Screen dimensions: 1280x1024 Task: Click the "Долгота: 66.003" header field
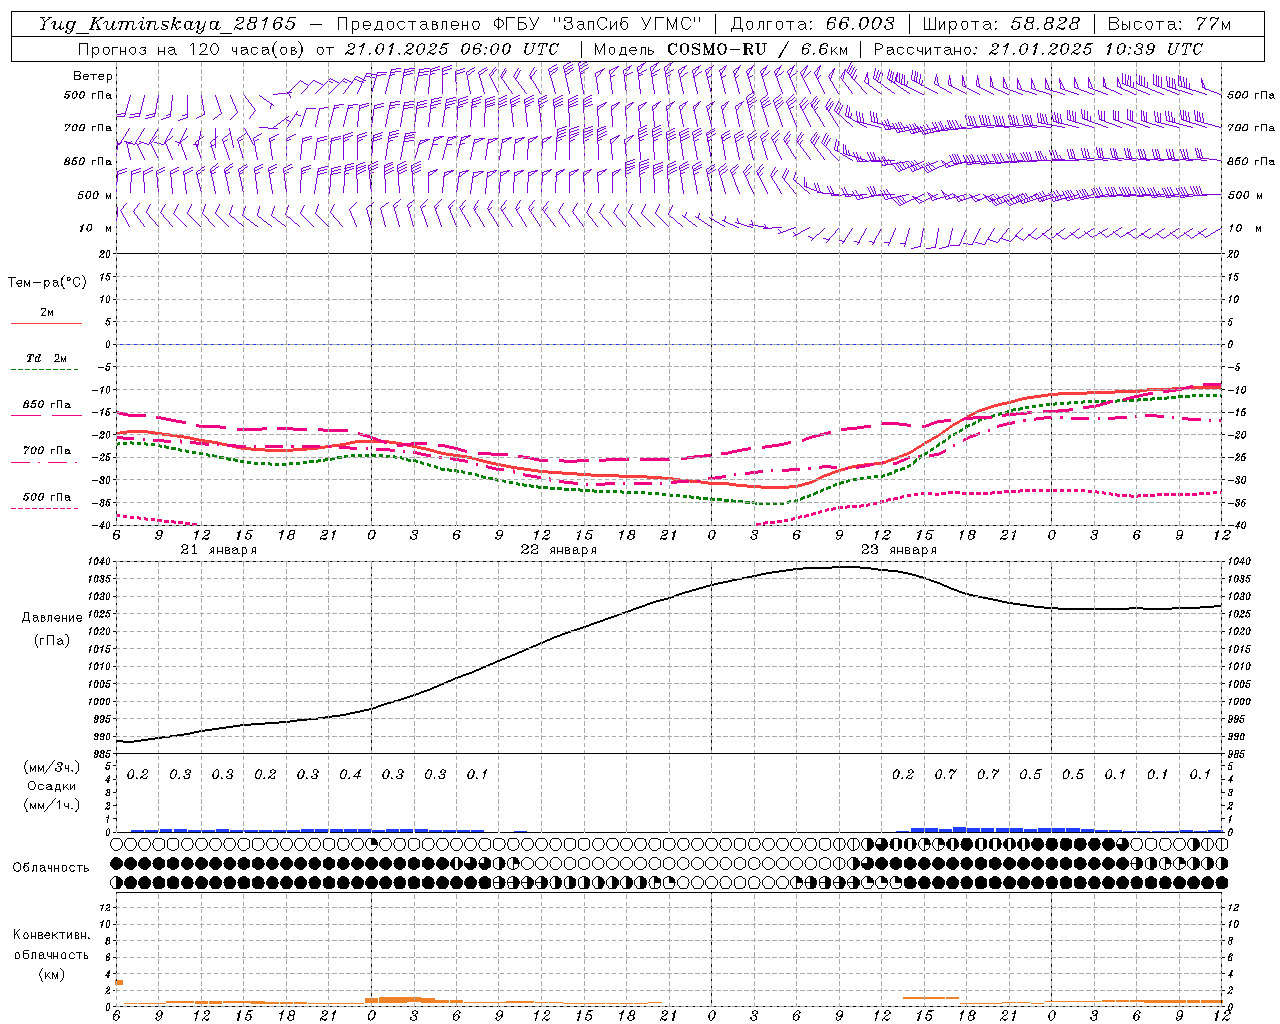(x=813, y=24)
